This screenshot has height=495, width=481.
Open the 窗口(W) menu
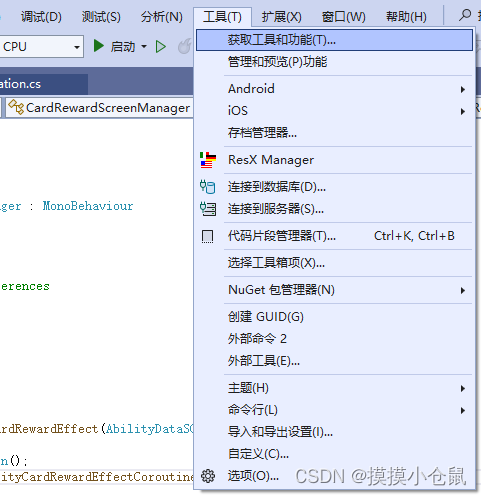click(343, 16)
